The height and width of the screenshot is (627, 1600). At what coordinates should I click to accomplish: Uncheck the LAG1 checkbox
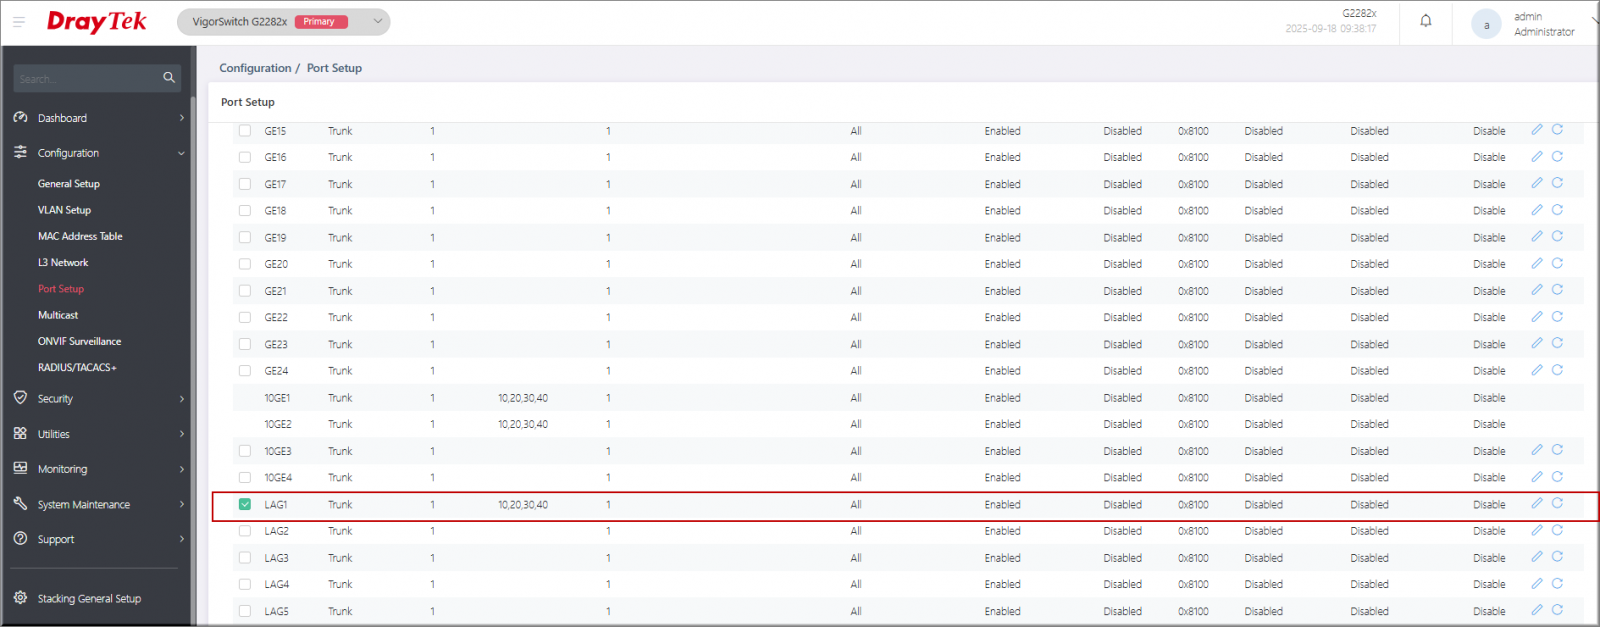coord(245,505)
